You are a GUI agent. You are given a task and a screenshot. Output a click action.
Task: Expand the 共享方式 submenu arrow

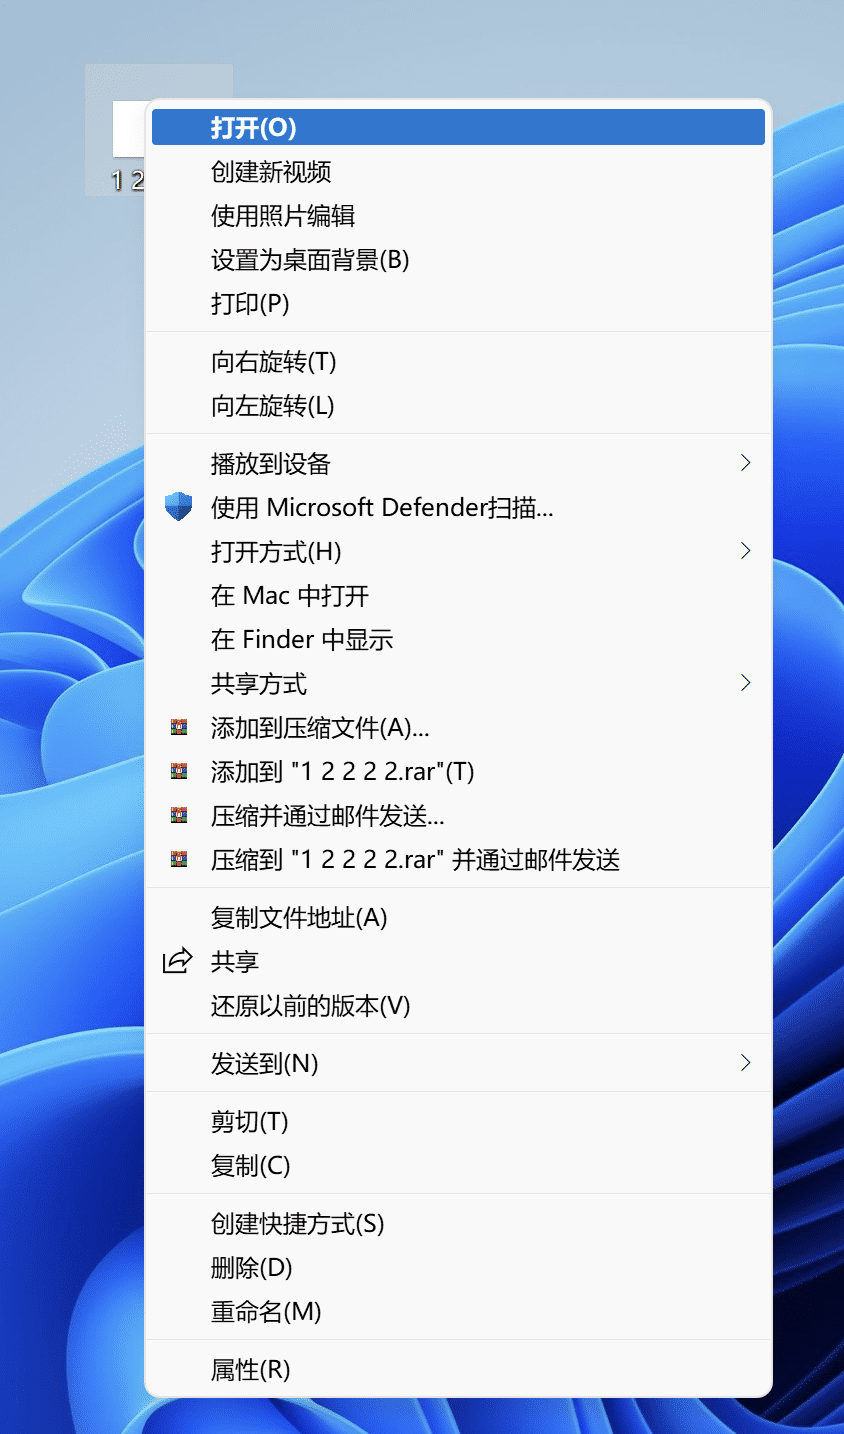click(x=745, y=683)
